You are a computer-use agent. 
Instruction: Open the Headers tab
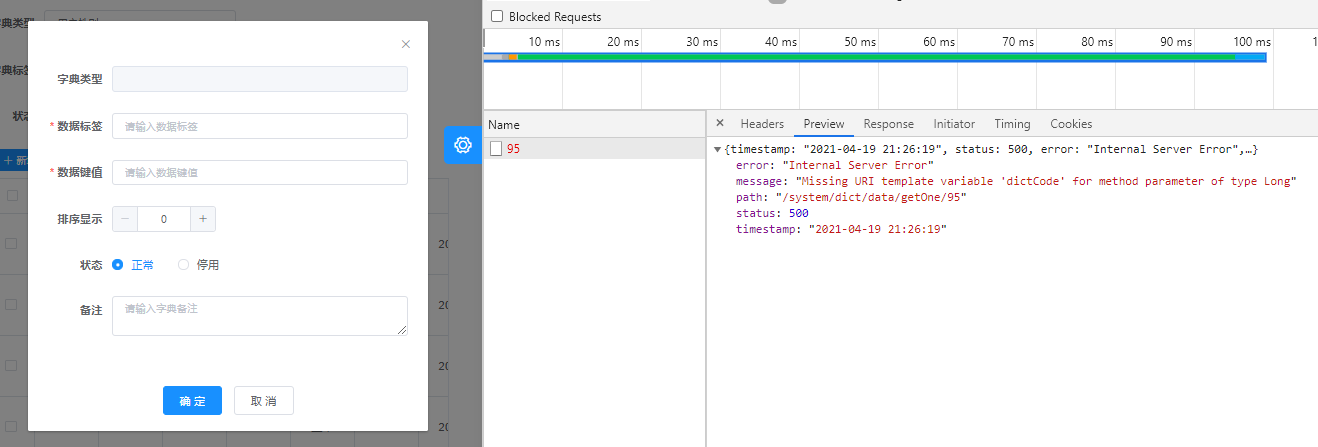tap(762, 124)
